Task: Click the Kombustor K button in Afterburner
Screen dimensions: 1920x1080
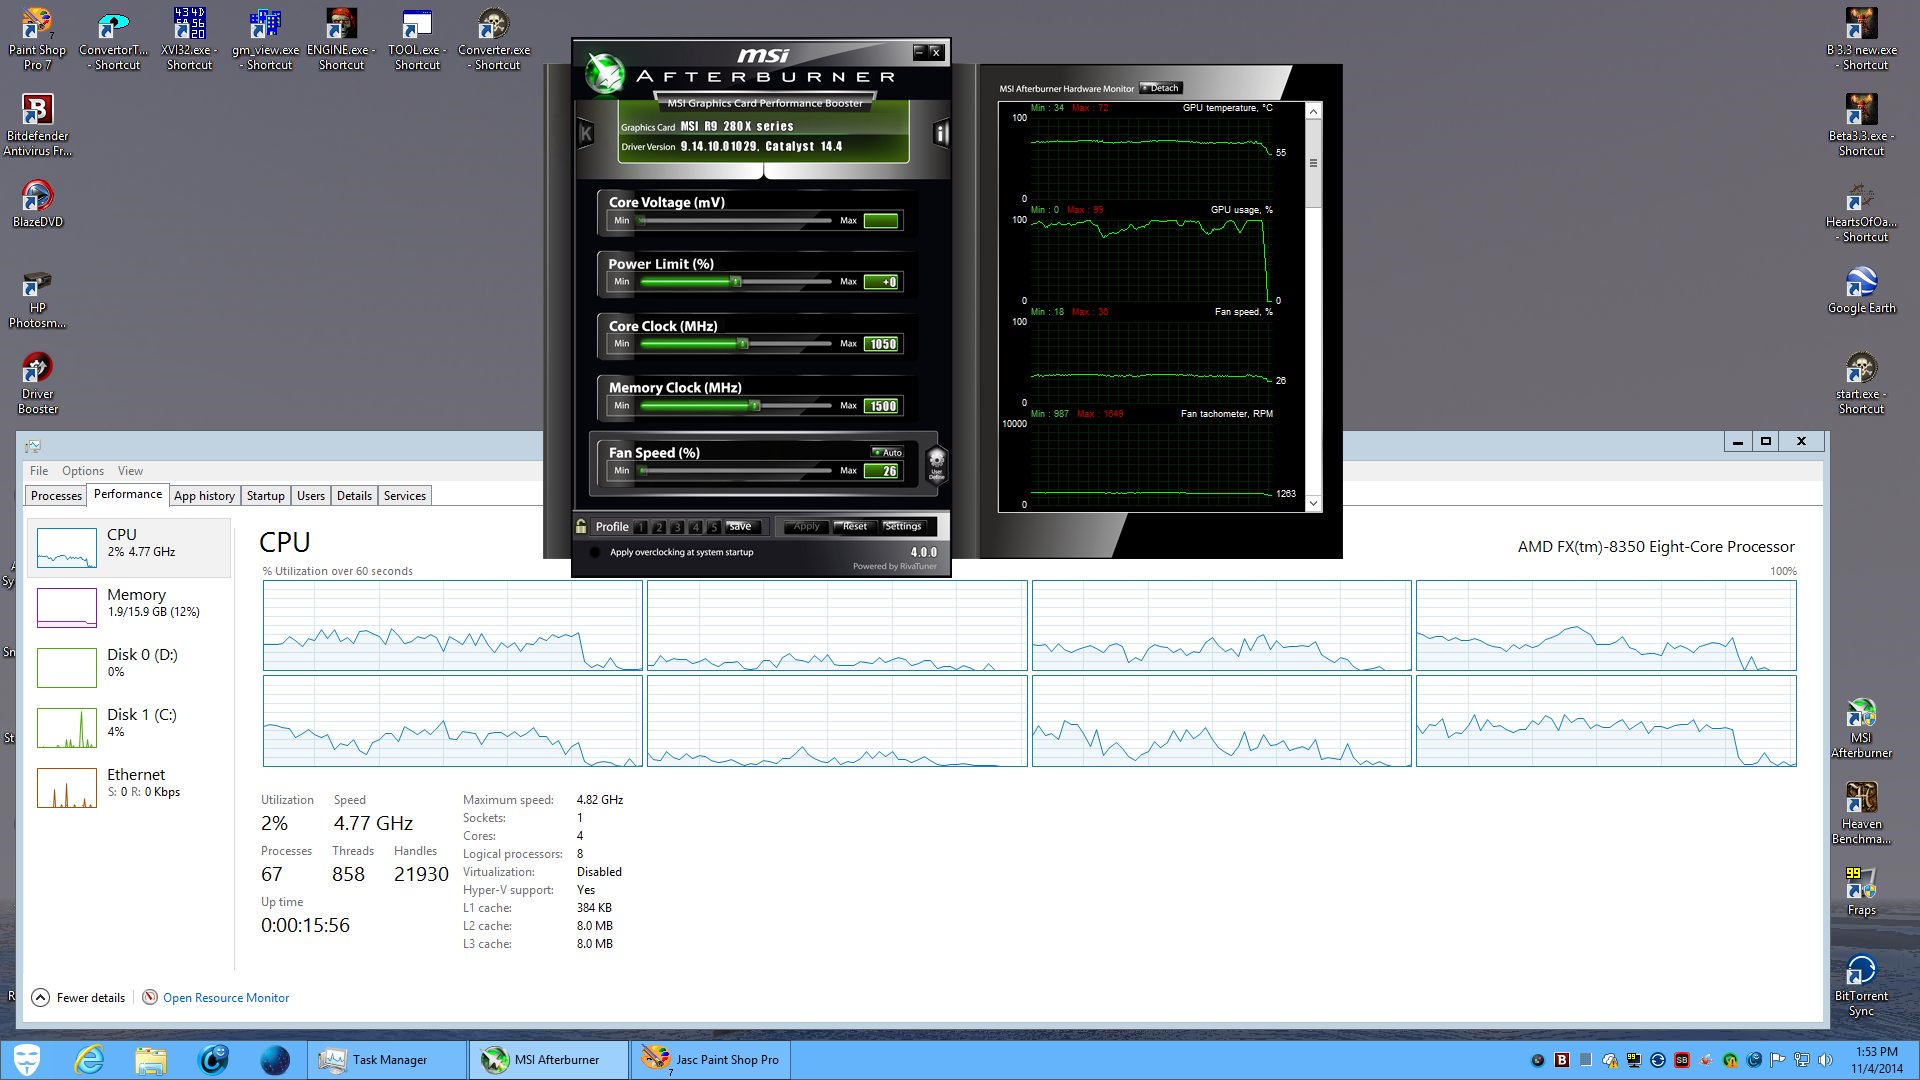Action: point(587,133)
